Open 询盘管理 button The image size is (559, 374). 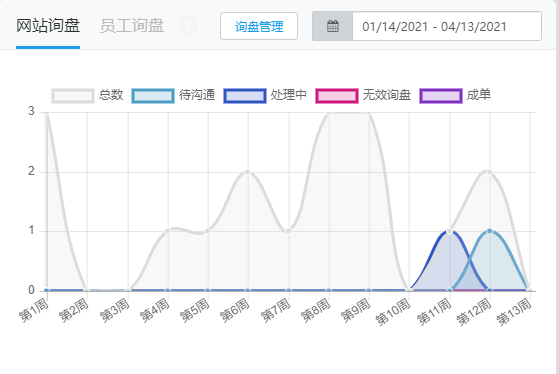259,26
